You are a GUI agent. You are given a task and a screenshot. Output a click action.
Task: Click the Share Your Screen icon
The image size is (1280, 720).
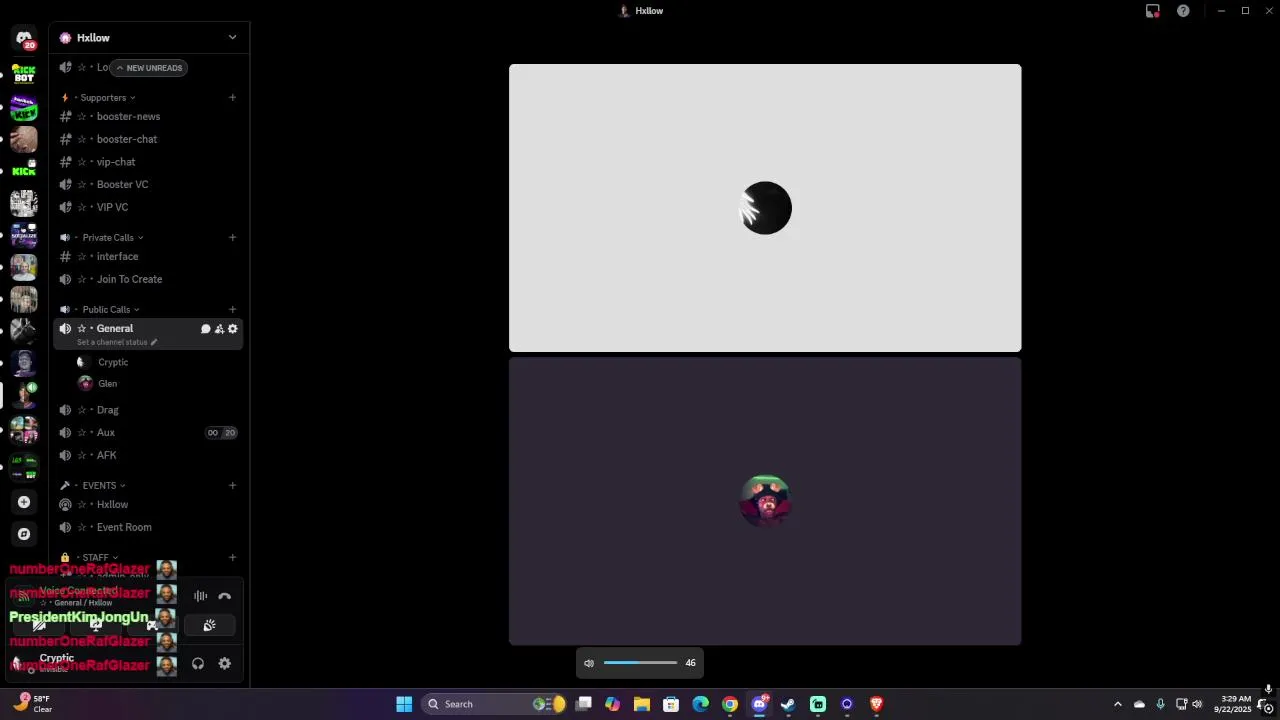(x=96, y=625)
